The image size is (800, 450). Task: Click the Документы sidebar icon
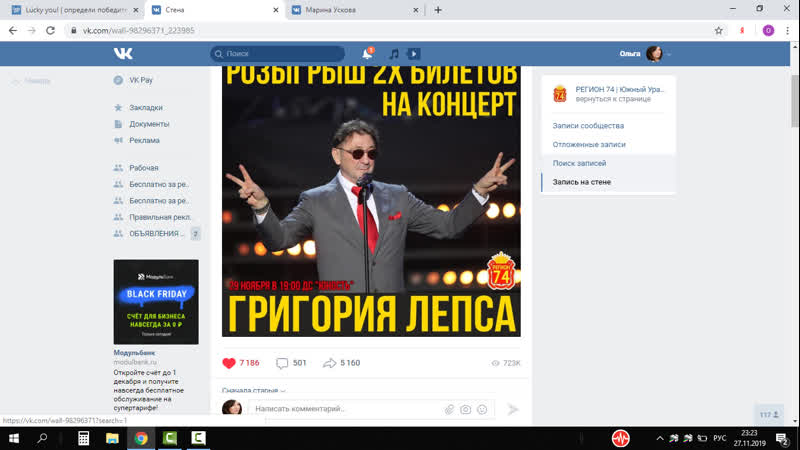tap(118, 124)
